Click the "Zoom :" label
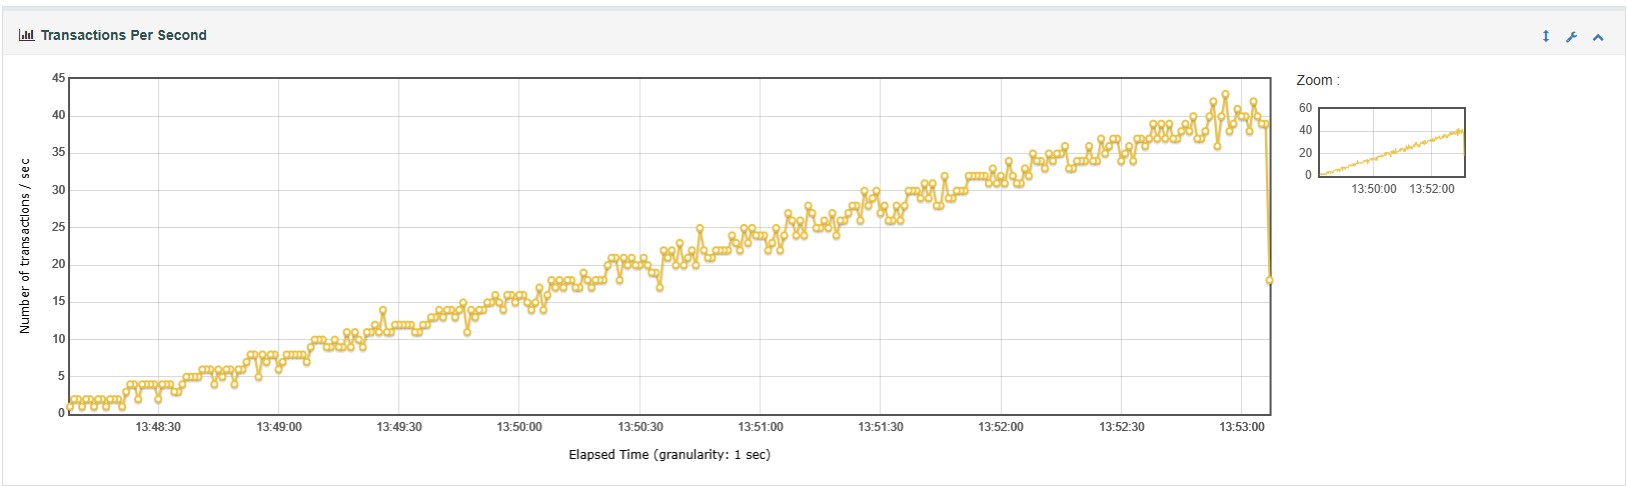The image size is (1627, 486). (x=1317, y=80)
